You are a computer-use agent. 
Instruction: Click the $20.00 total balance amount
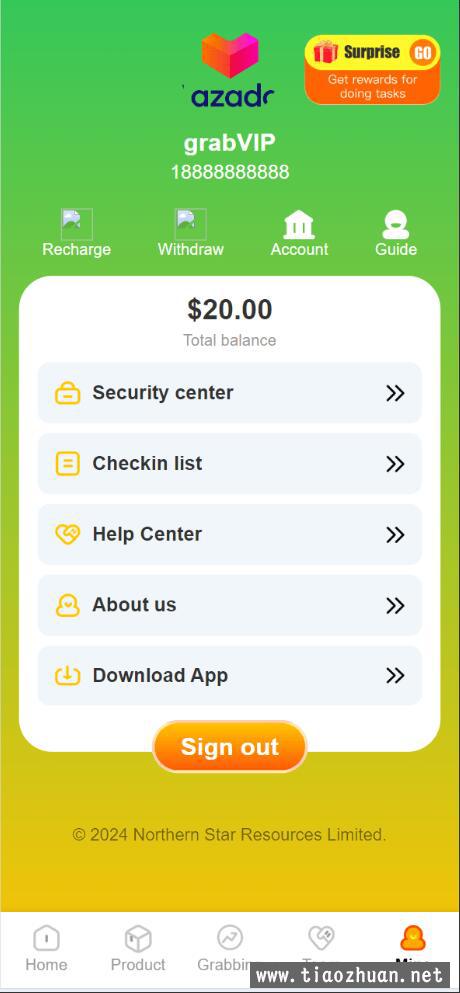[x=229, y=310]
